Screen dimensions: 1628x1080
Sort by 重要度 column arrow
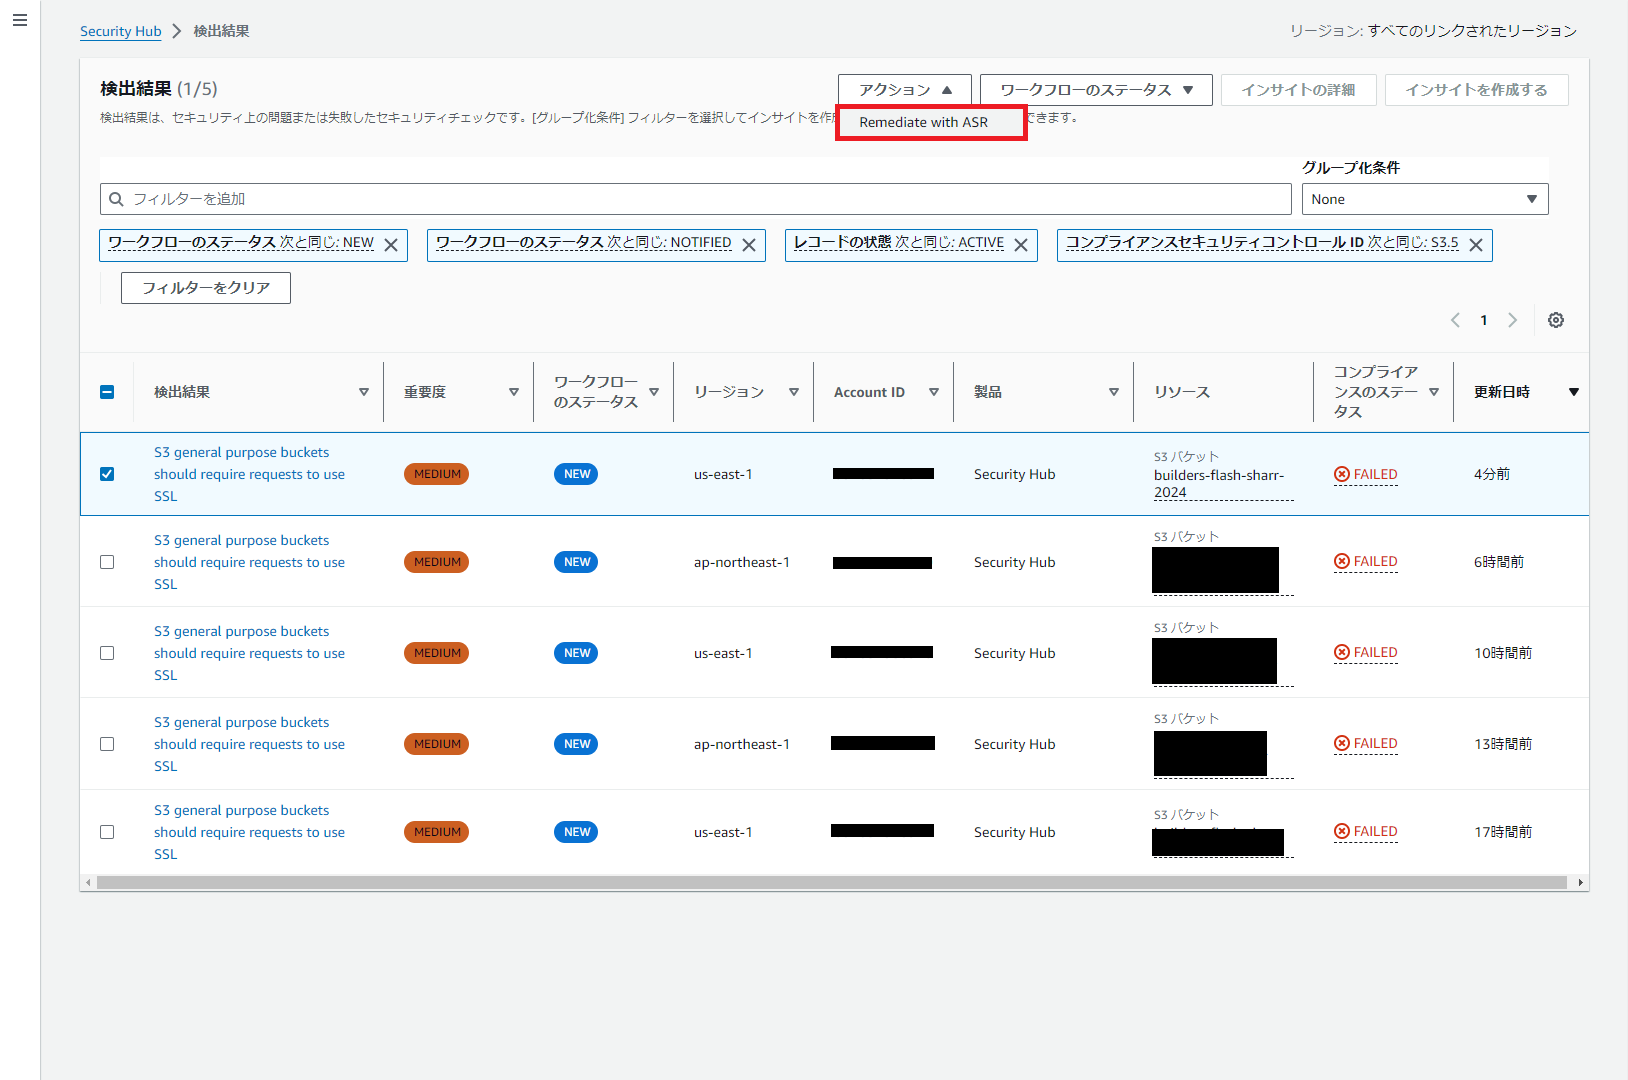pos(514,392)
